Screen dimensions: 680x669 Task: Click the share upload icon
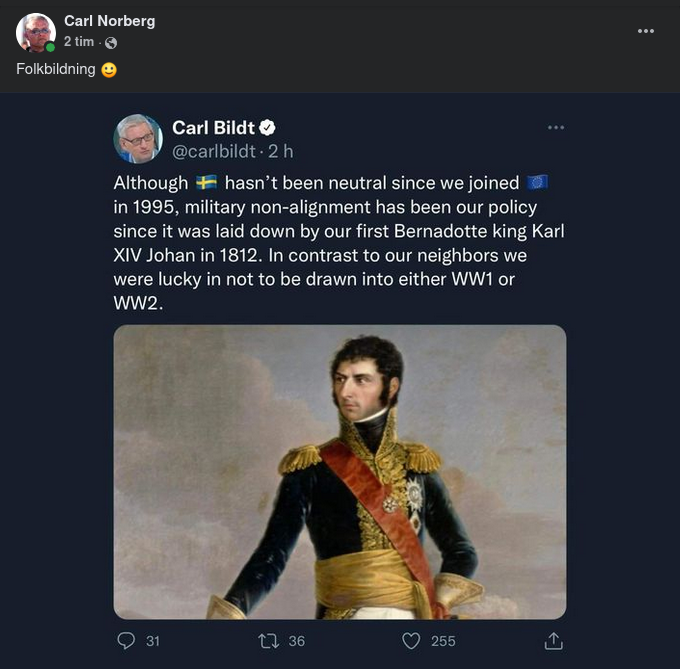click(x=554, y=640)
